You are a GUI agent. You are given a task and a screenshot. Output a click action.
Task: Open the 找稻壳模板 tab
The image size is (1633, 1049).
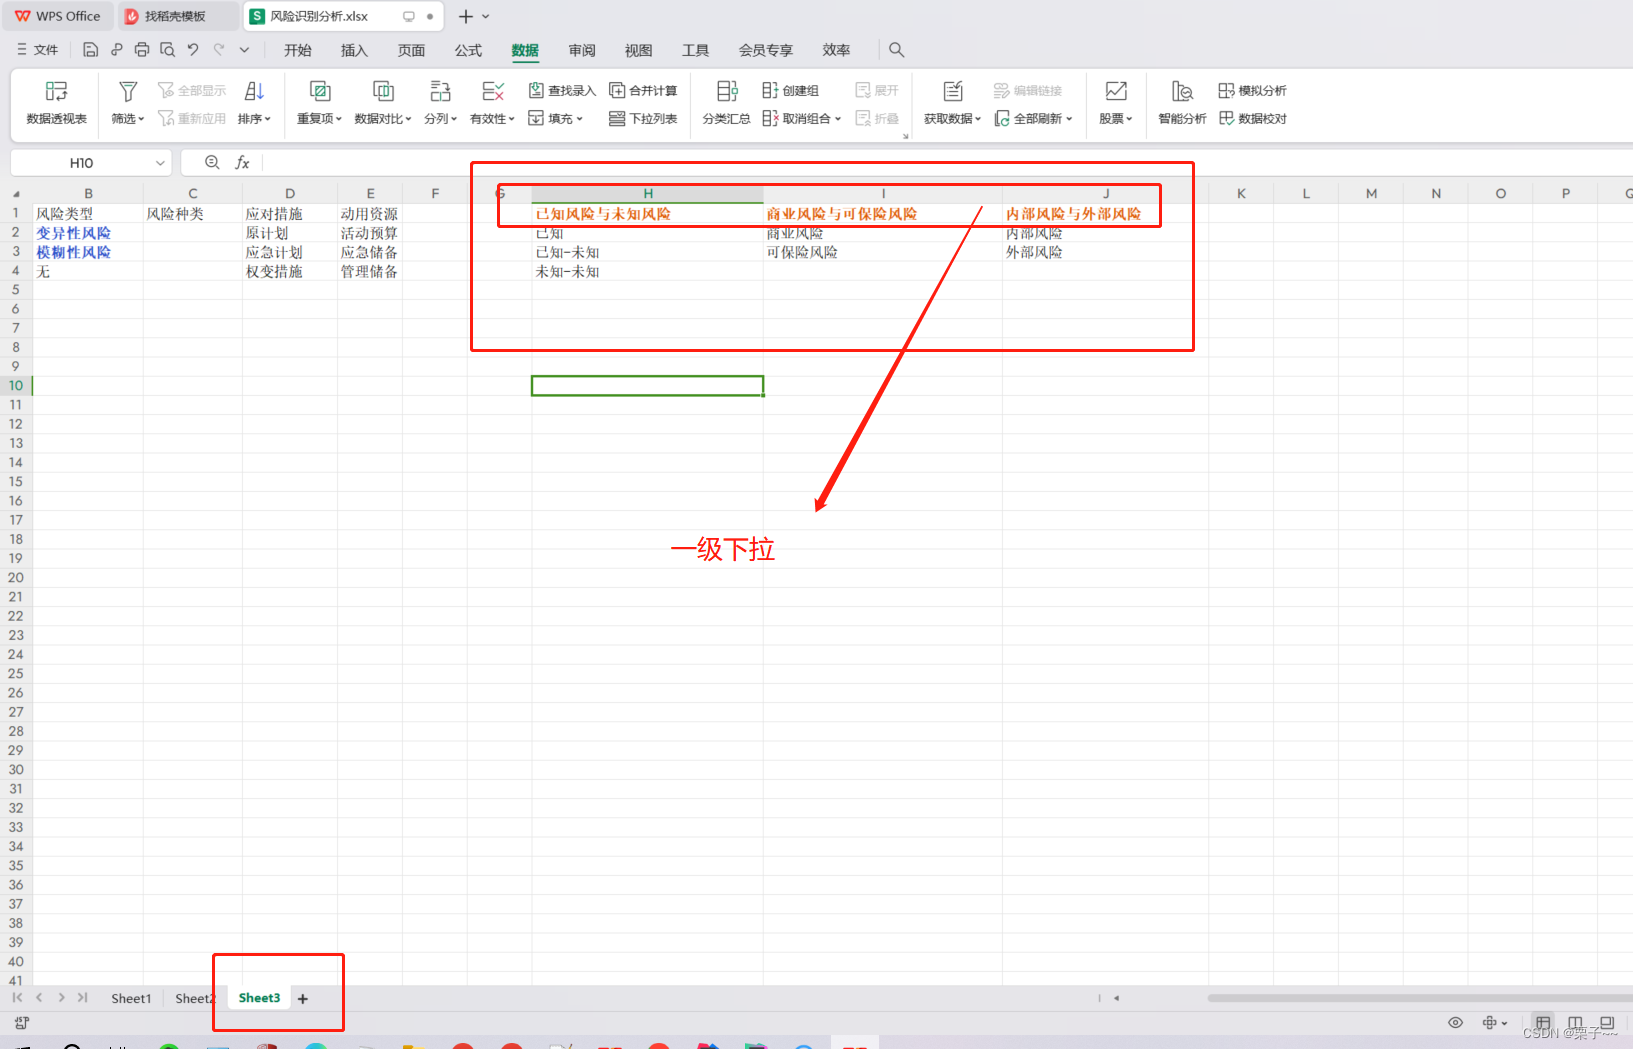click(178, 16)
